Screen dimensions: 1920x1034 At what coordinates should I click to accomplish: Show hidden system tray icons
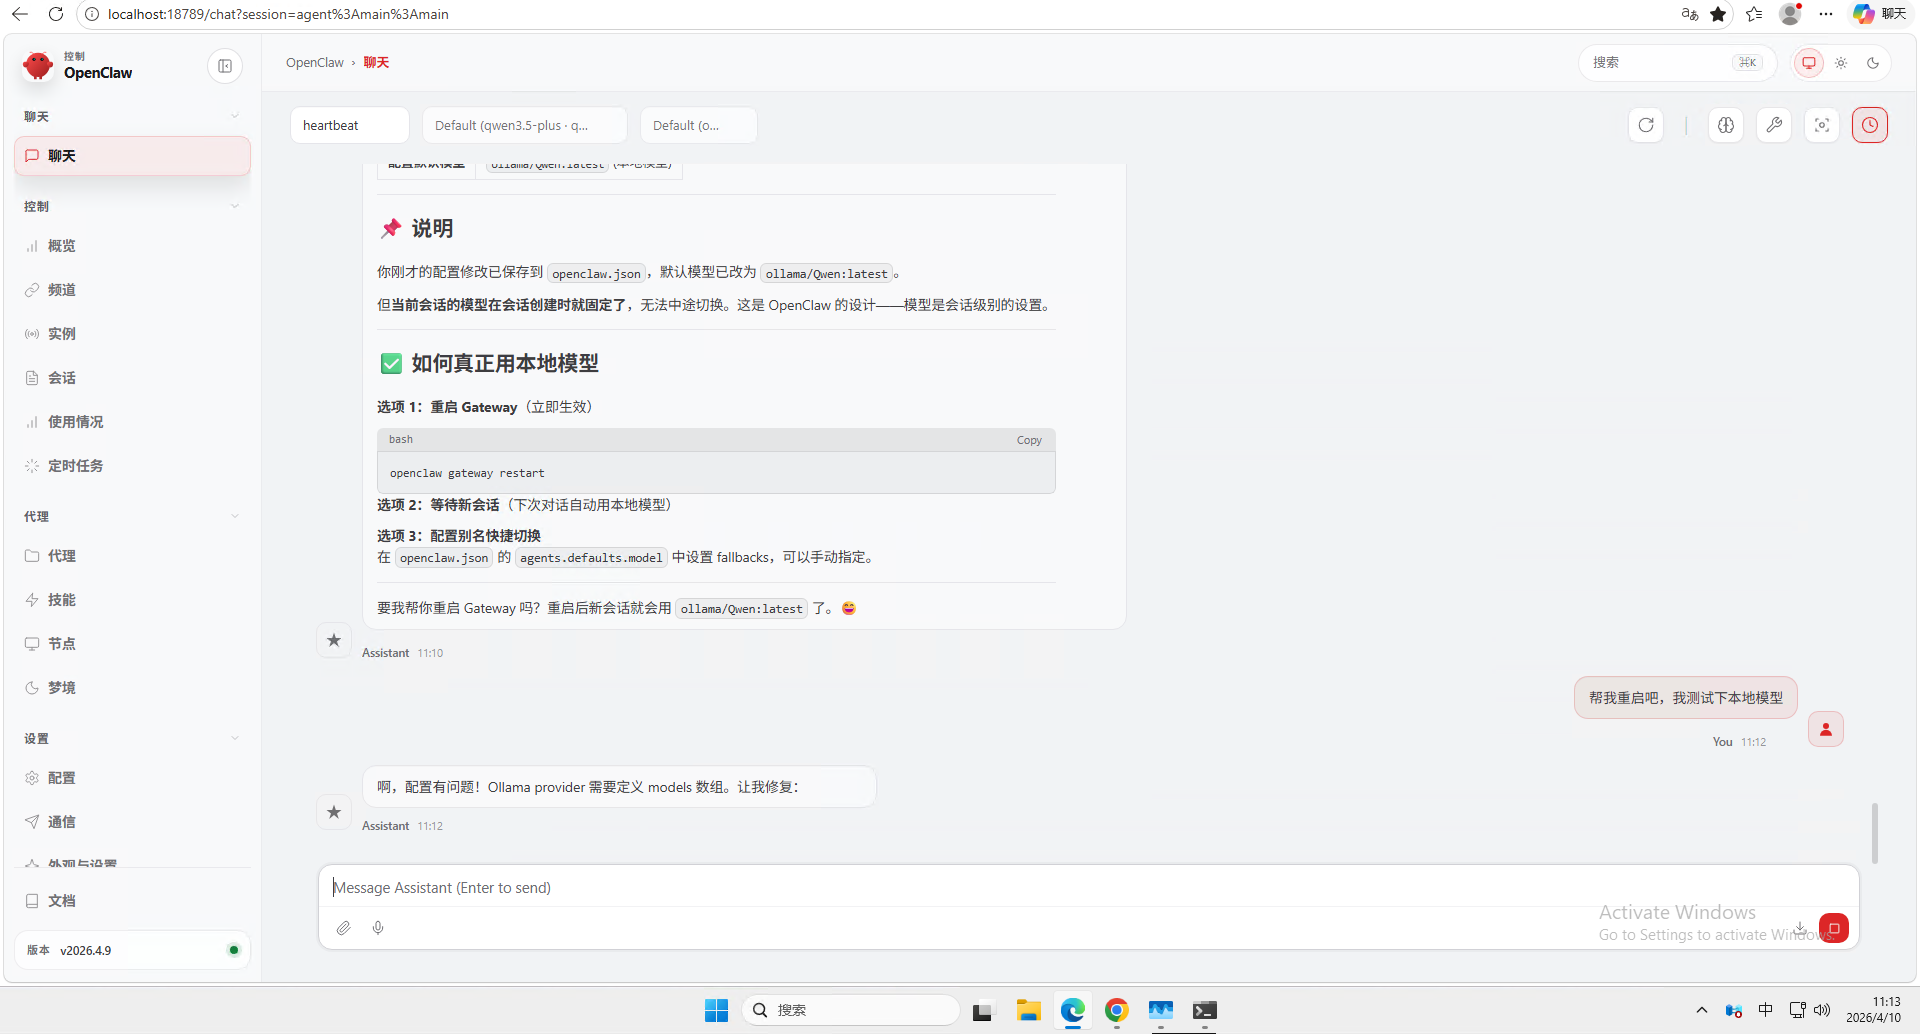click(1702, 1010)
